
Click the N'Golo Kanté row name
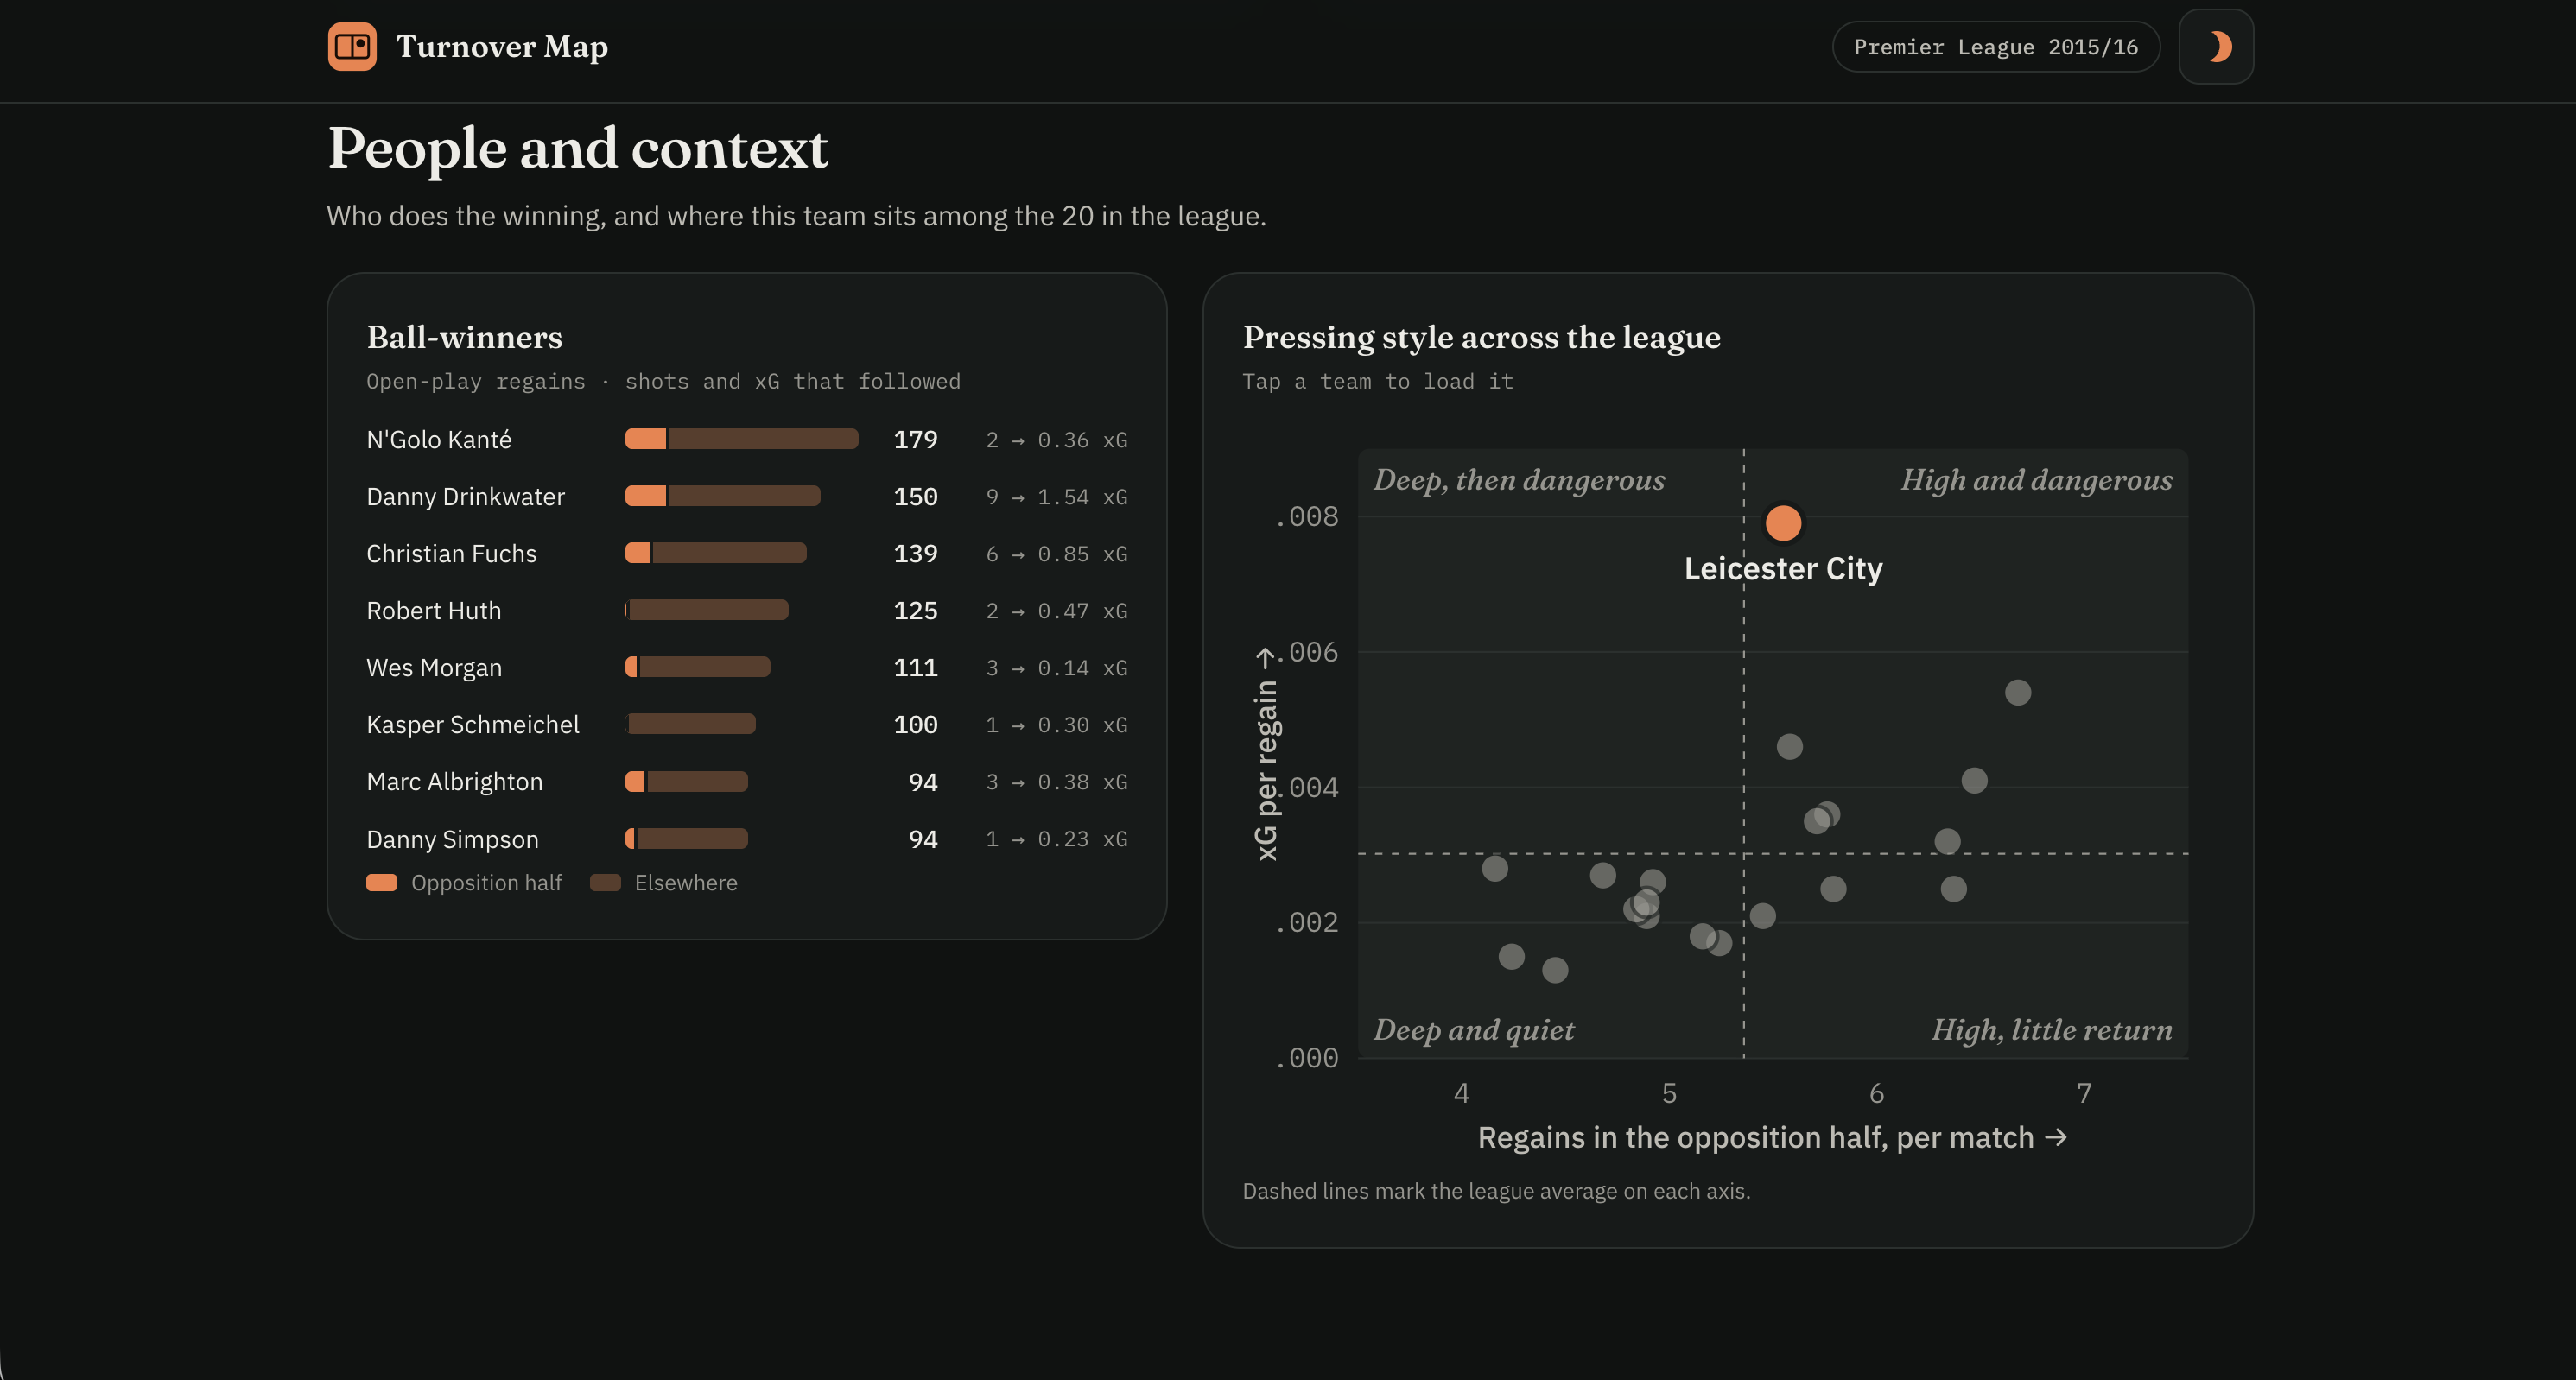coord(439,440)
